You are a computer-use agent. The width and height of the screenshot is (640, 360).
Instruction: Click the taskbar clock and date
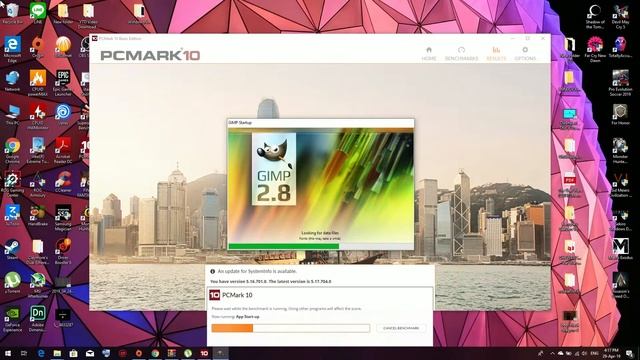(x=611, y=353)
